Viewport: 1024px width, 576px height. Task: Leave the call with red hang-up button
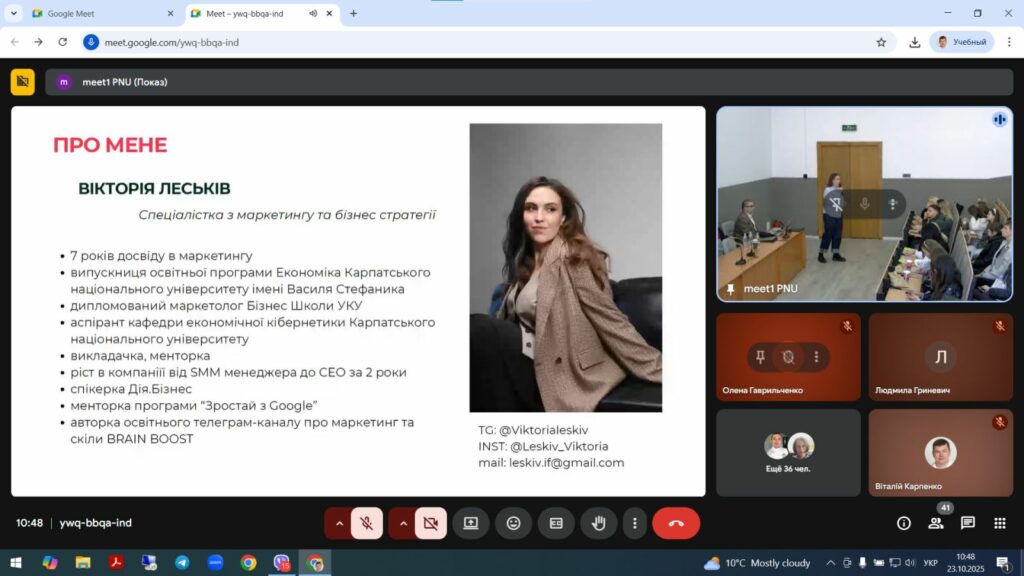click(x=676, y=523)
